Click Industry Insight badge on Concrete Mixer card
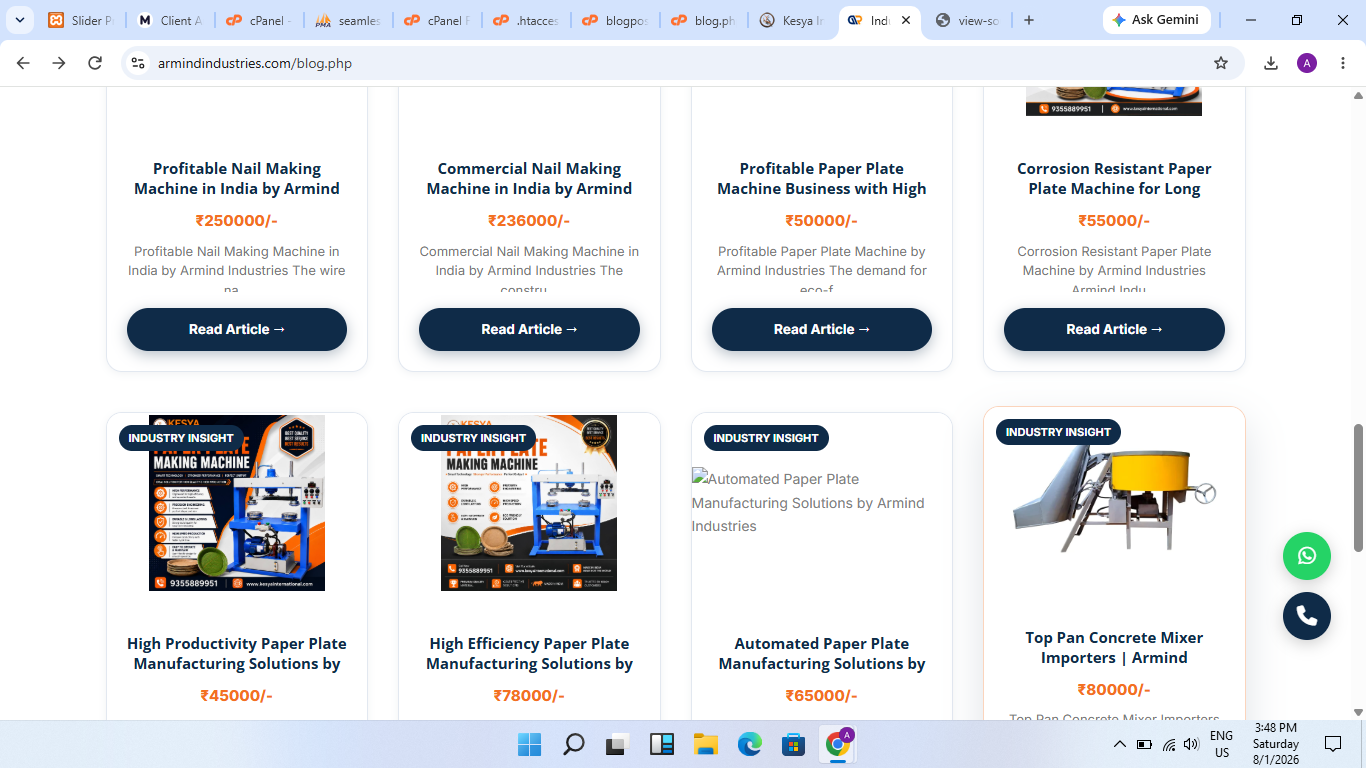 pos(1058,432)
